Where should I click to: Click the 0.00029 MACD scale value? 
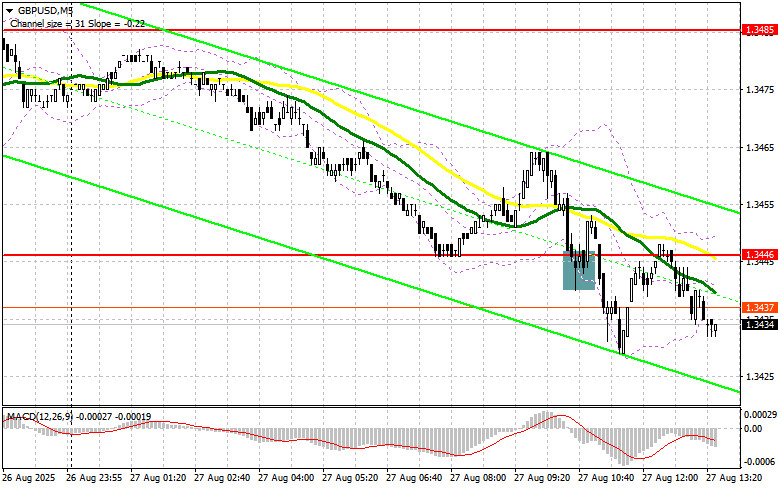(761, 414)
